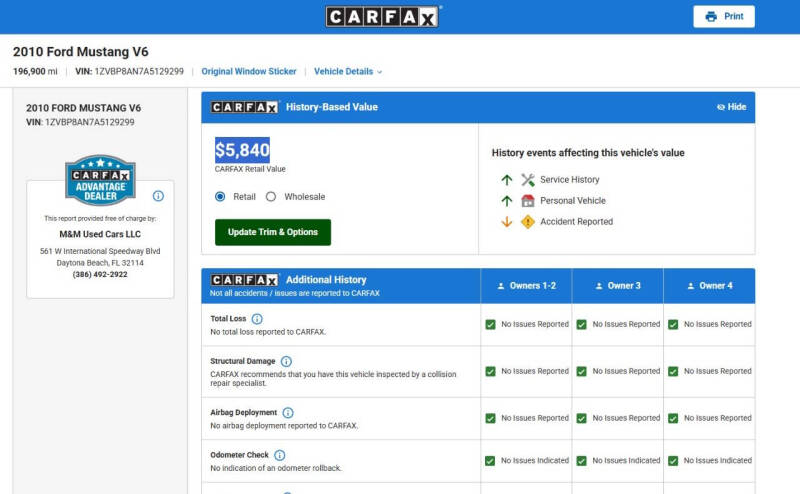Screen dimensions: 800x494
Task: Click the green up arrow beside Personal Vehicle
Action: (x=507, y=201)
